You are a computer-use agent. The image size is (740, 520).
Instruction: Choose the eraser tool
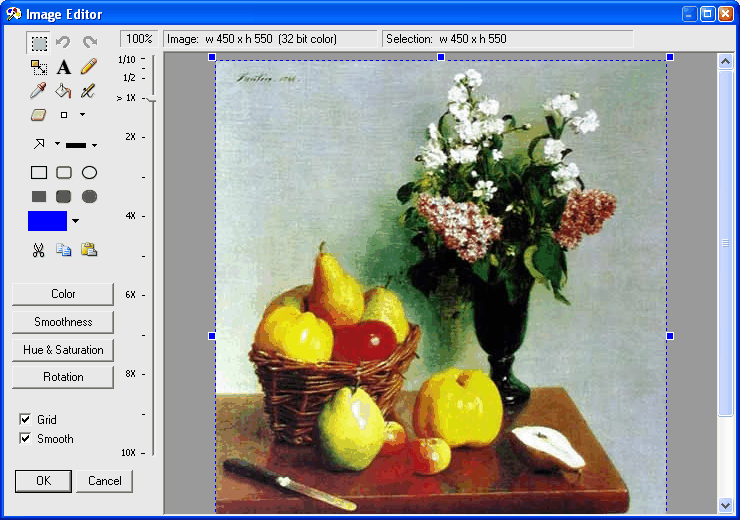(38, 115)
